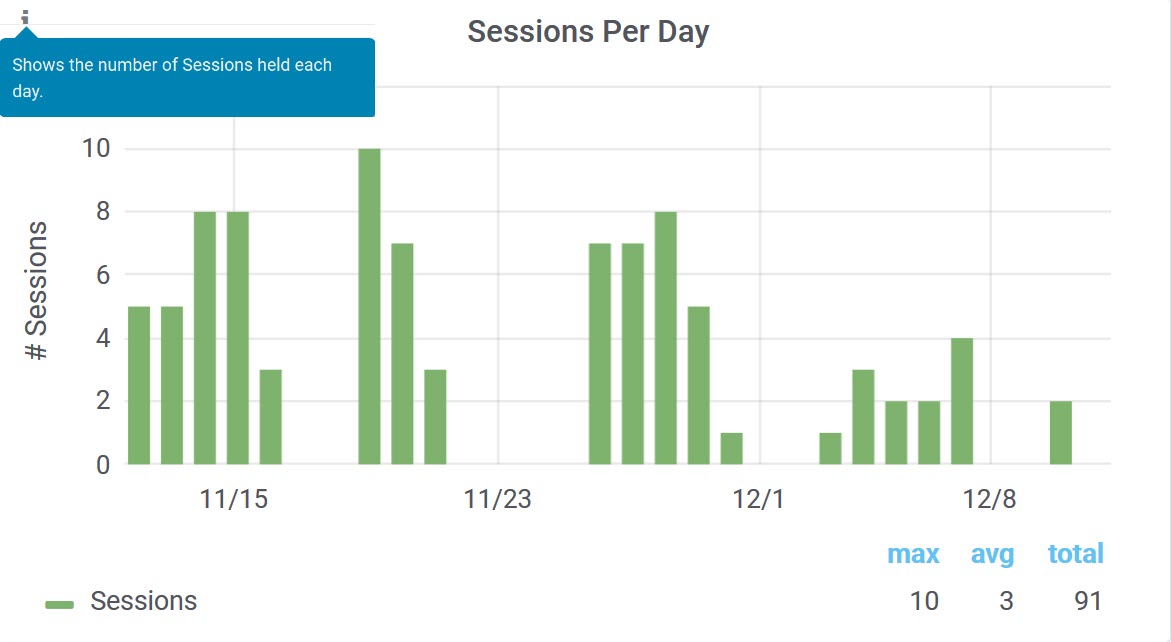Click the 11/23 date axis label
Screen dimensions: 1171x642
pyautogui.click(x=497, y=499)
